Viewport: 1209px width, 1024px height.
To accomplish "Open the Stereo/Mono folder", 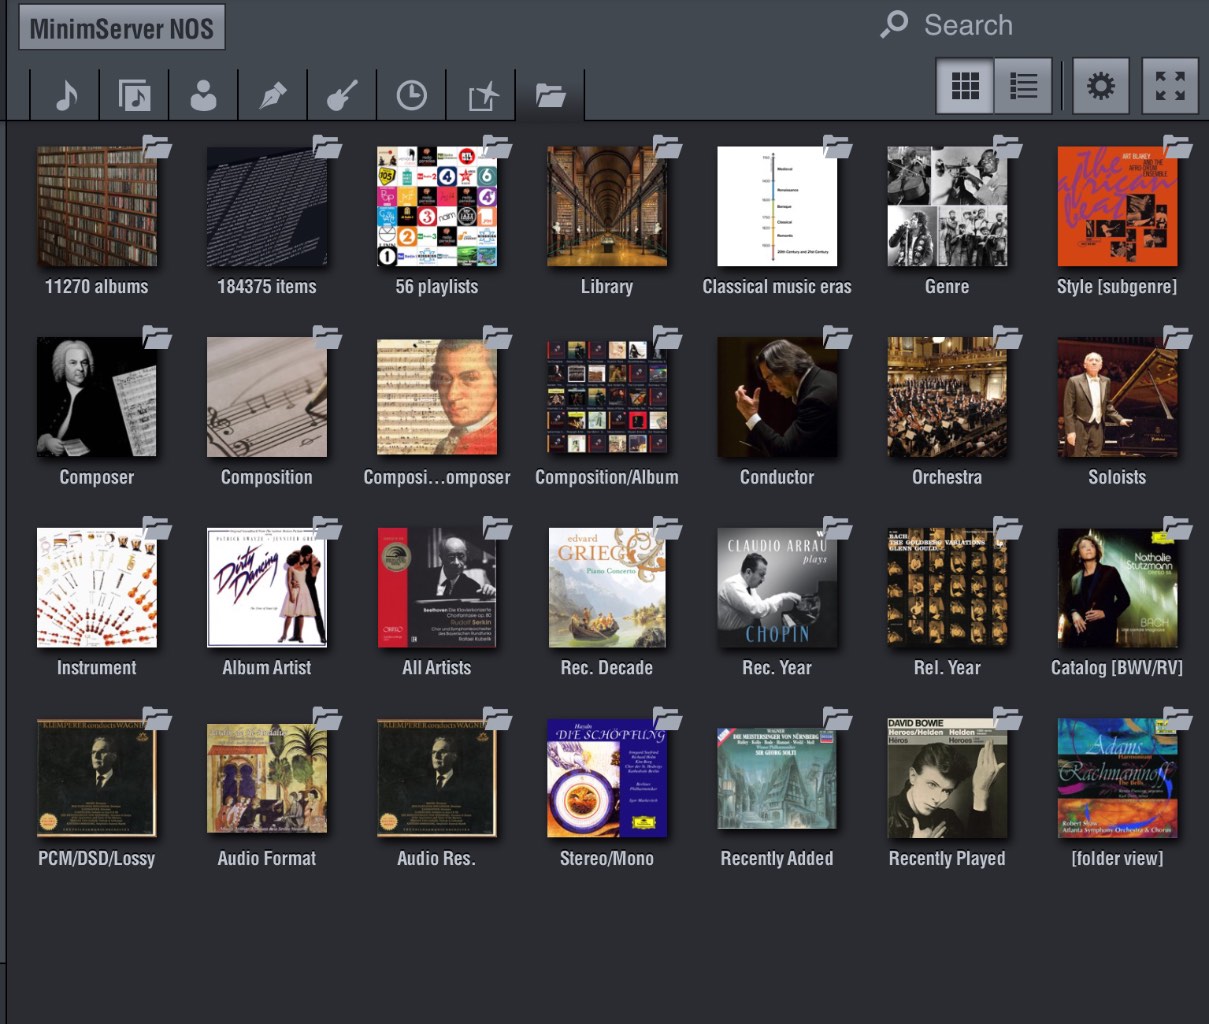I will [x=607, y=778].
